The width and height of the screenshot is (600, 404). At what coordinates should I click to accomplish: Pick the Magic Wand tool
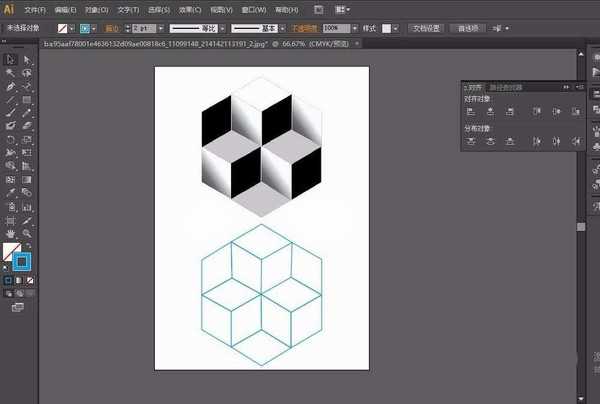pyautogui.click(x=10, y=73)
